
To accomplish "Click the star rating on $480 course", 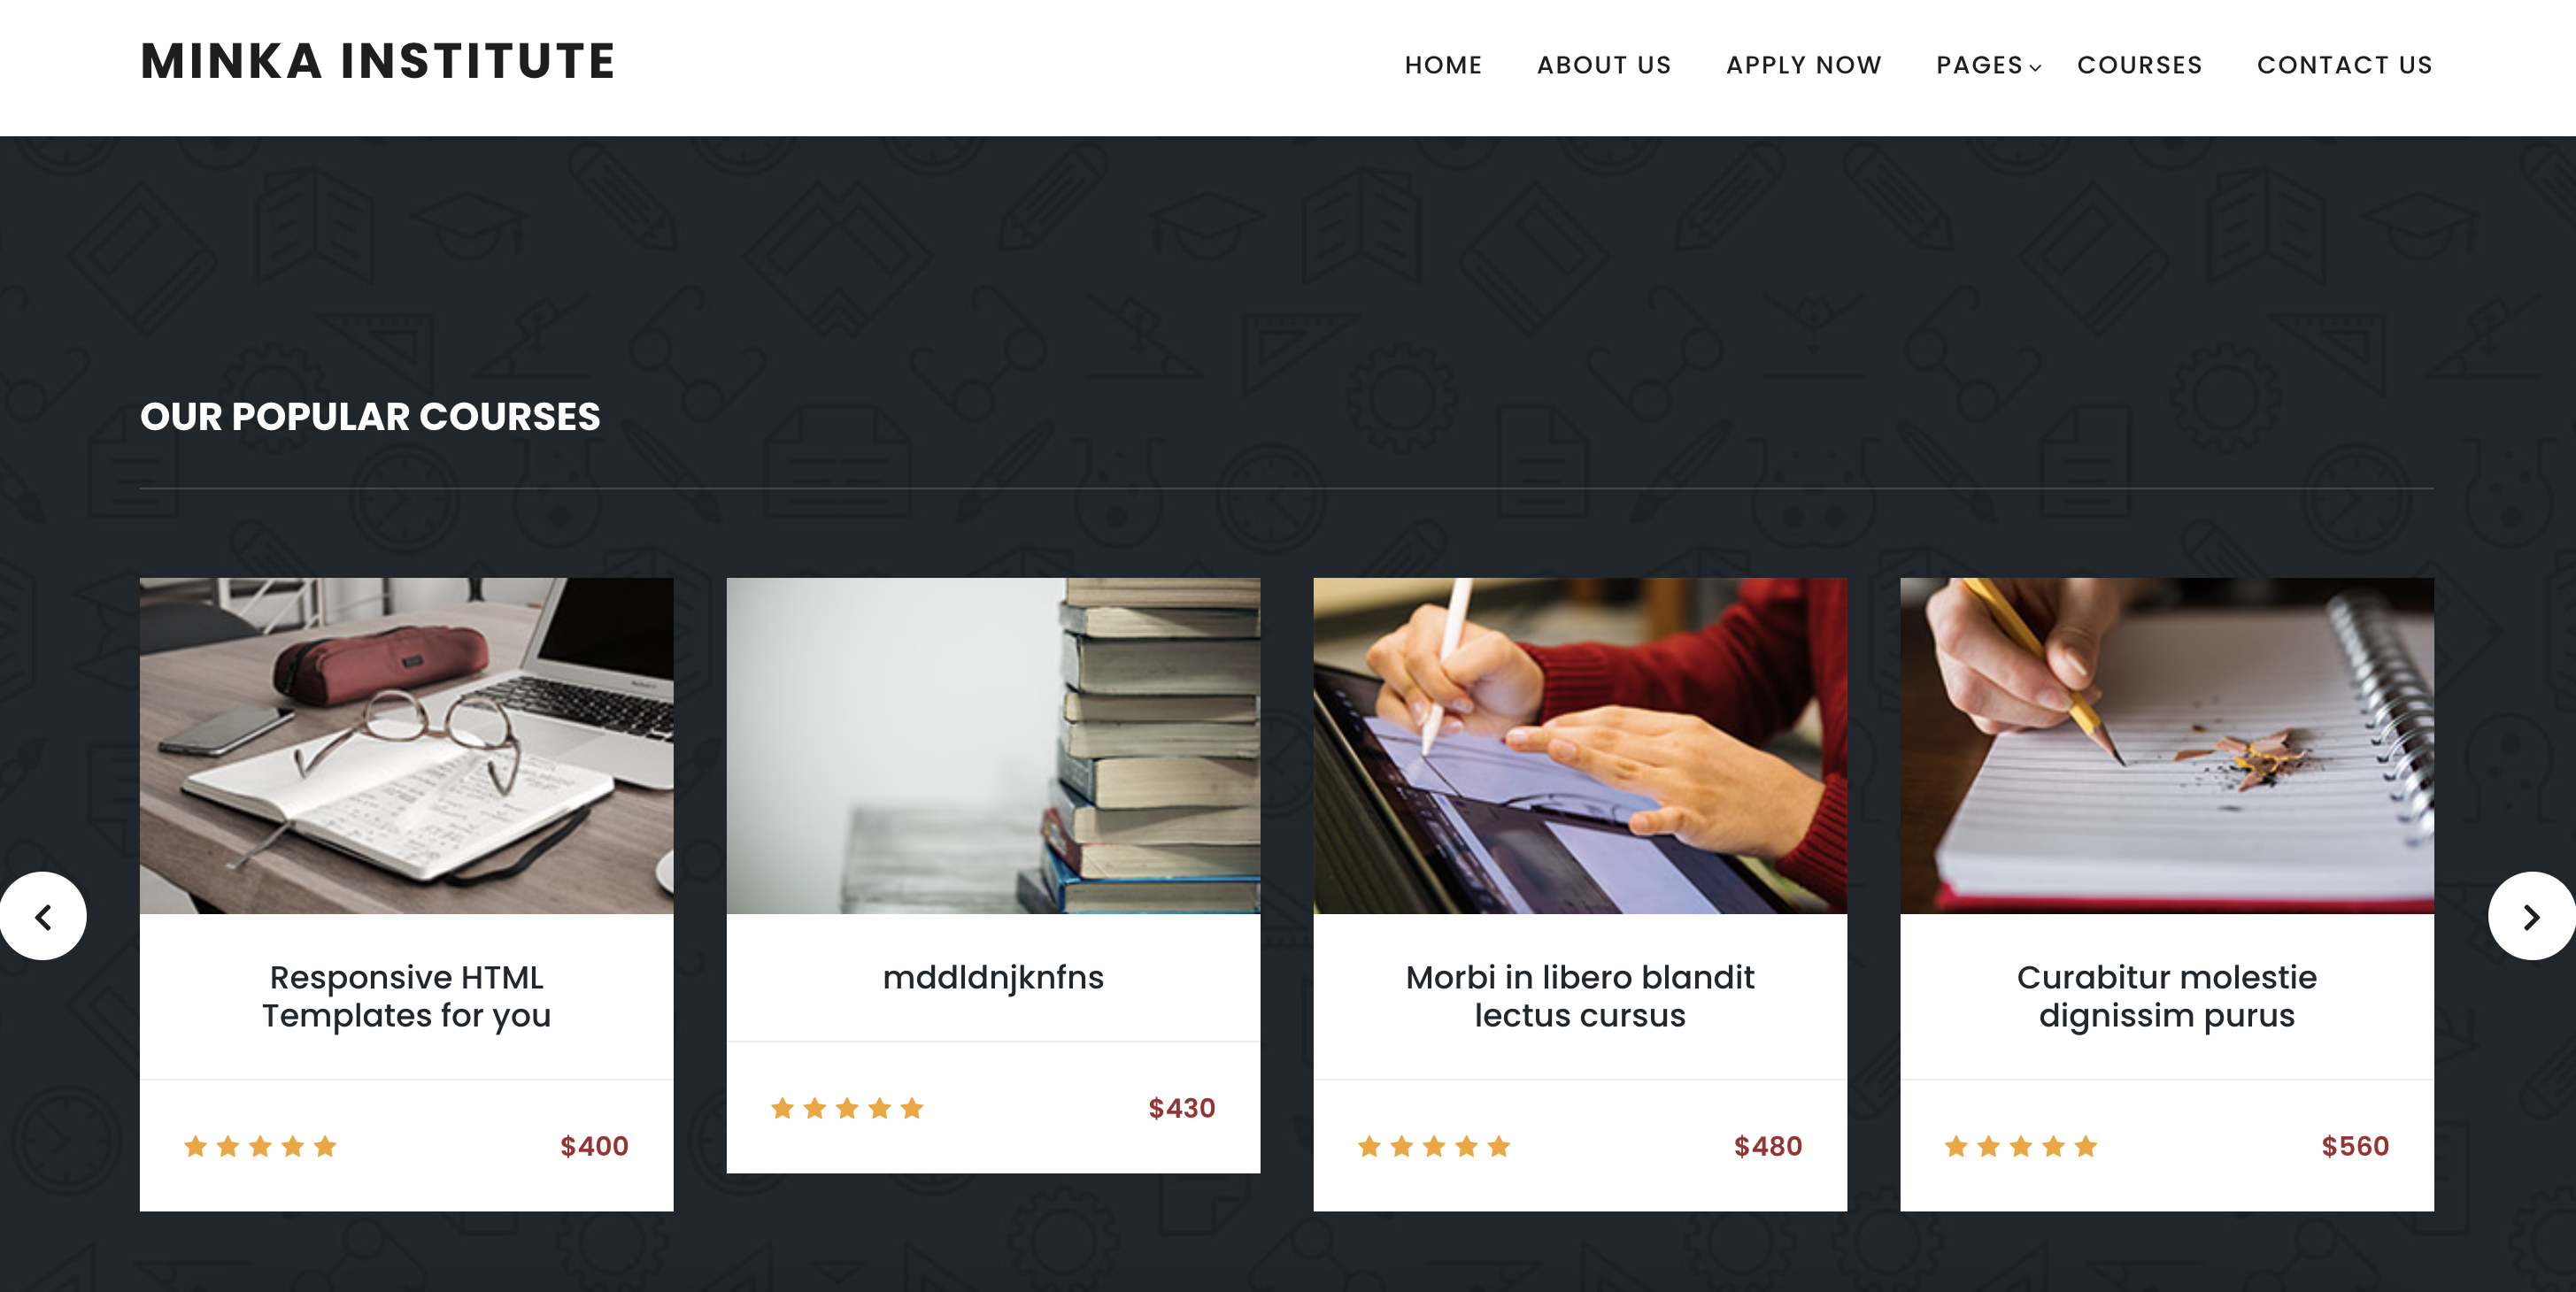I will pyautogui.click(x=1434, y=1146).
